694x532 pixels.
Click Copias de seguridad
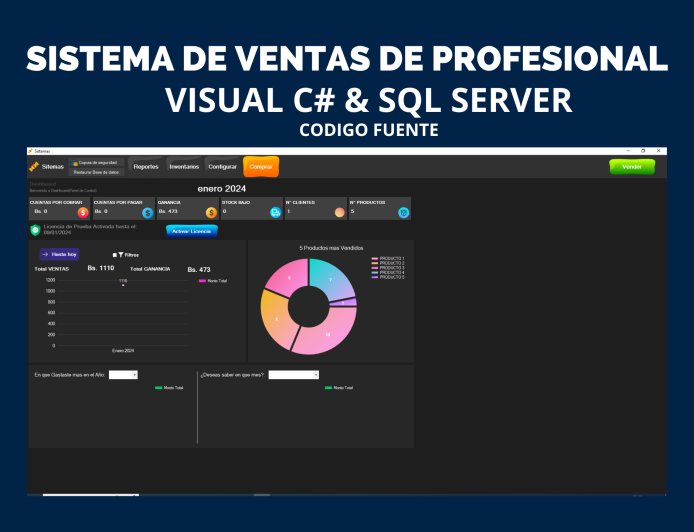97,163
